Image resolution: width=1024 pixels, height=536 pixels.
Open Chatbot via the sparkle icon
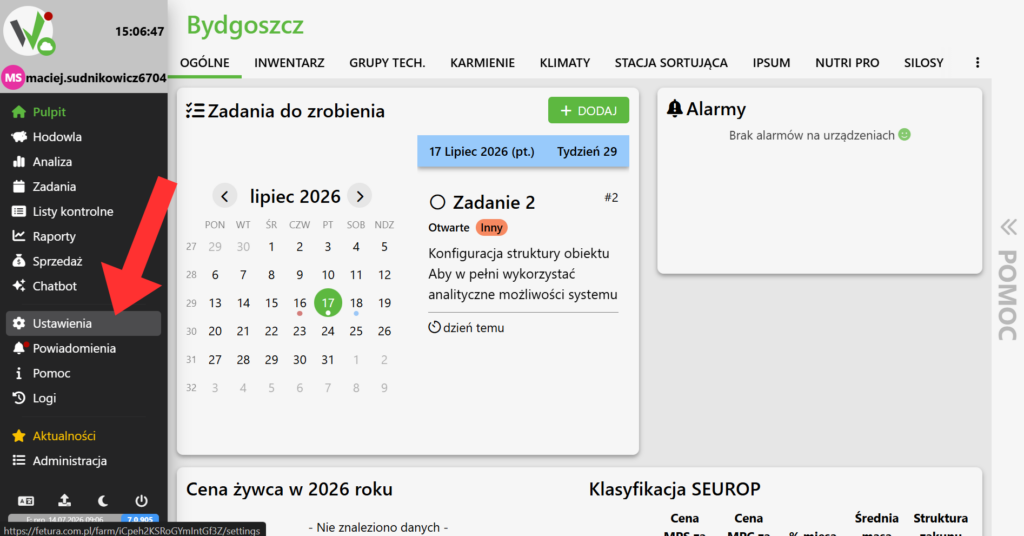click(x=19, y=286)
